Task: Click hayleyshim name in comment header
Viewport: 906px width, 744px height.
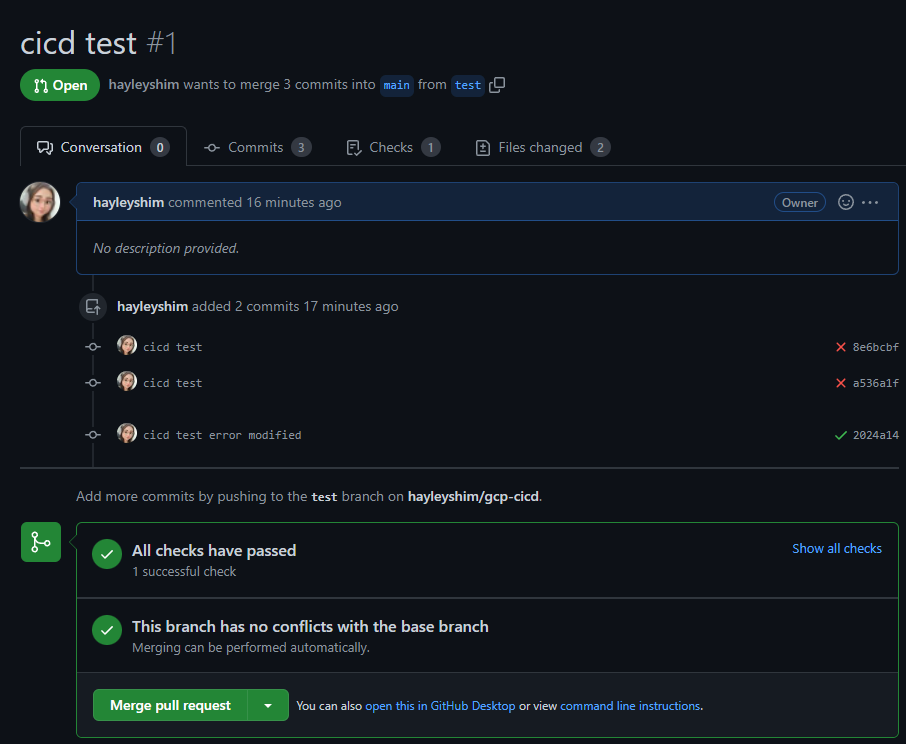Action: [x=128, y=202]
